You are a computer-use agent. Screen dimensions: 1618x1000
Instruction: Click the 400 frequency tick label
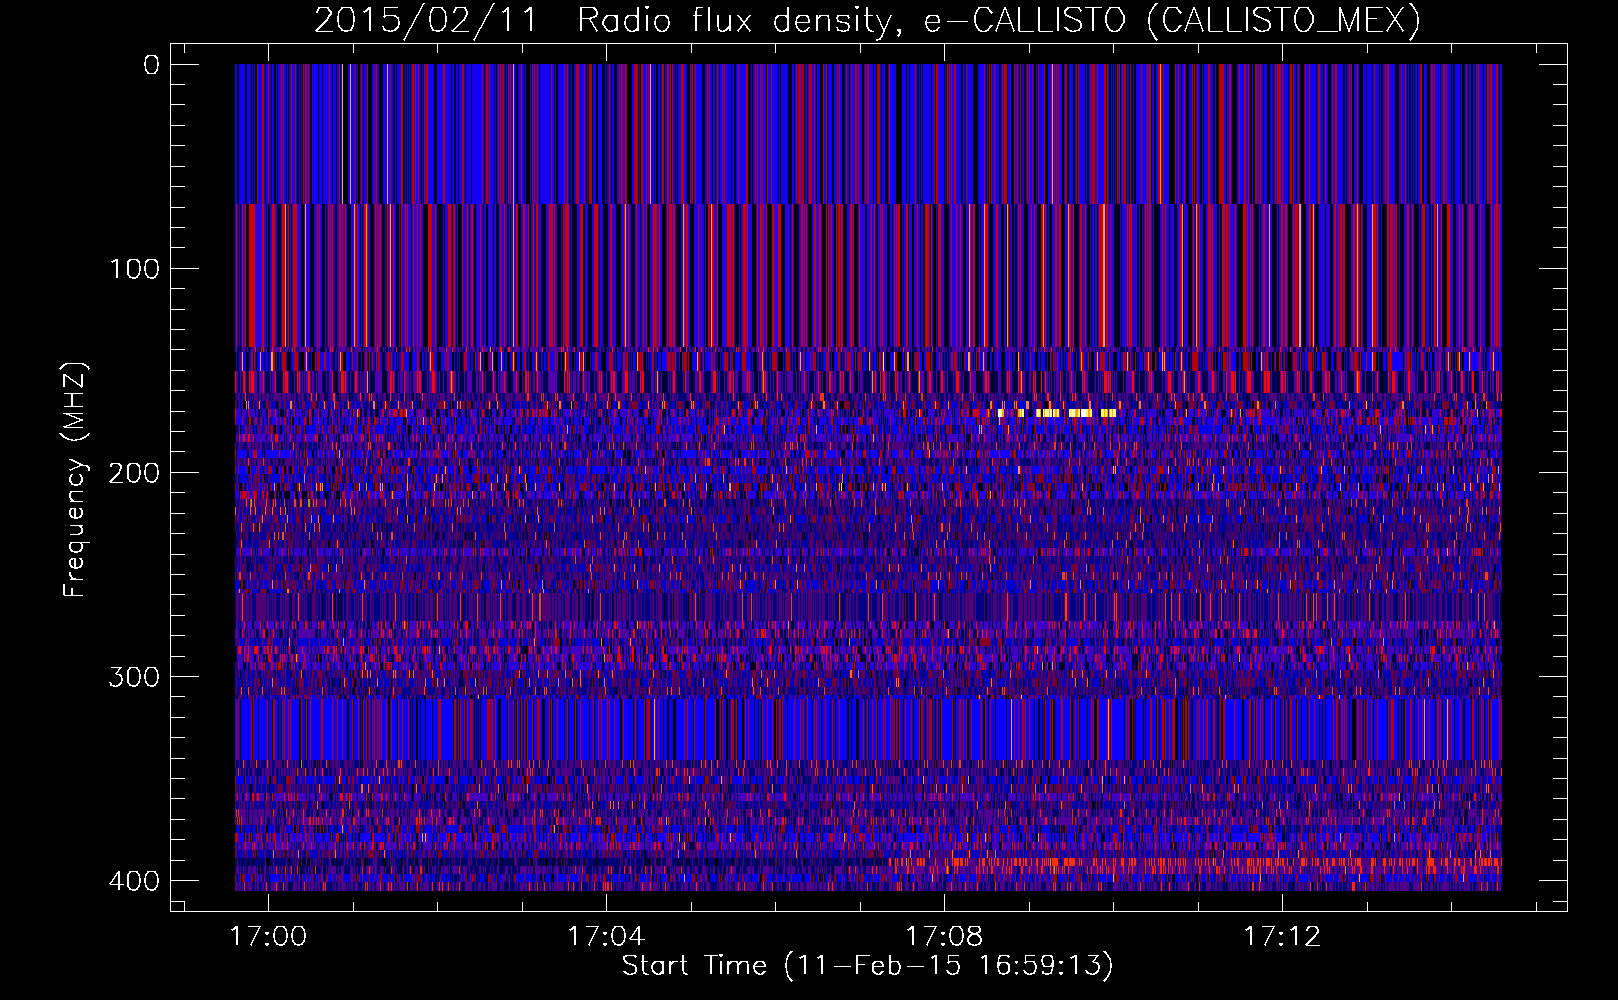[x=133, y=881]
